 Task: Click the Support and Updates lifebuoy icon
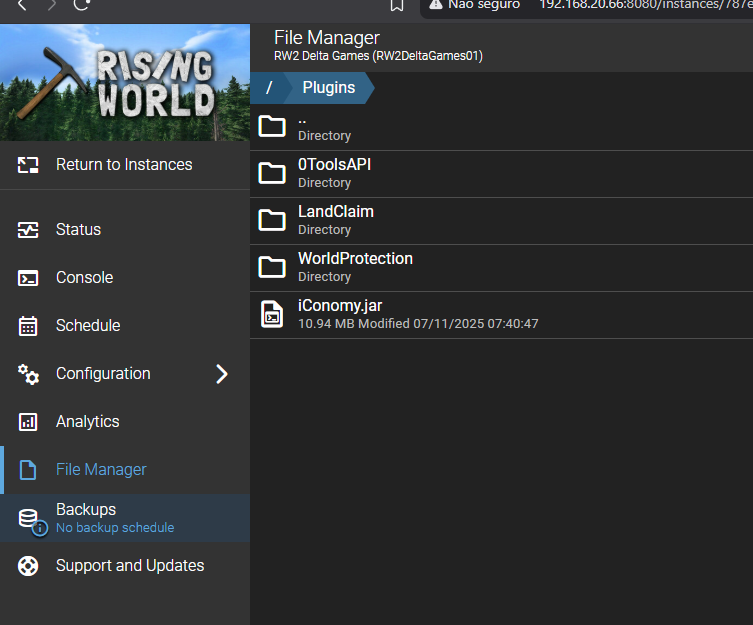[28, 566]
